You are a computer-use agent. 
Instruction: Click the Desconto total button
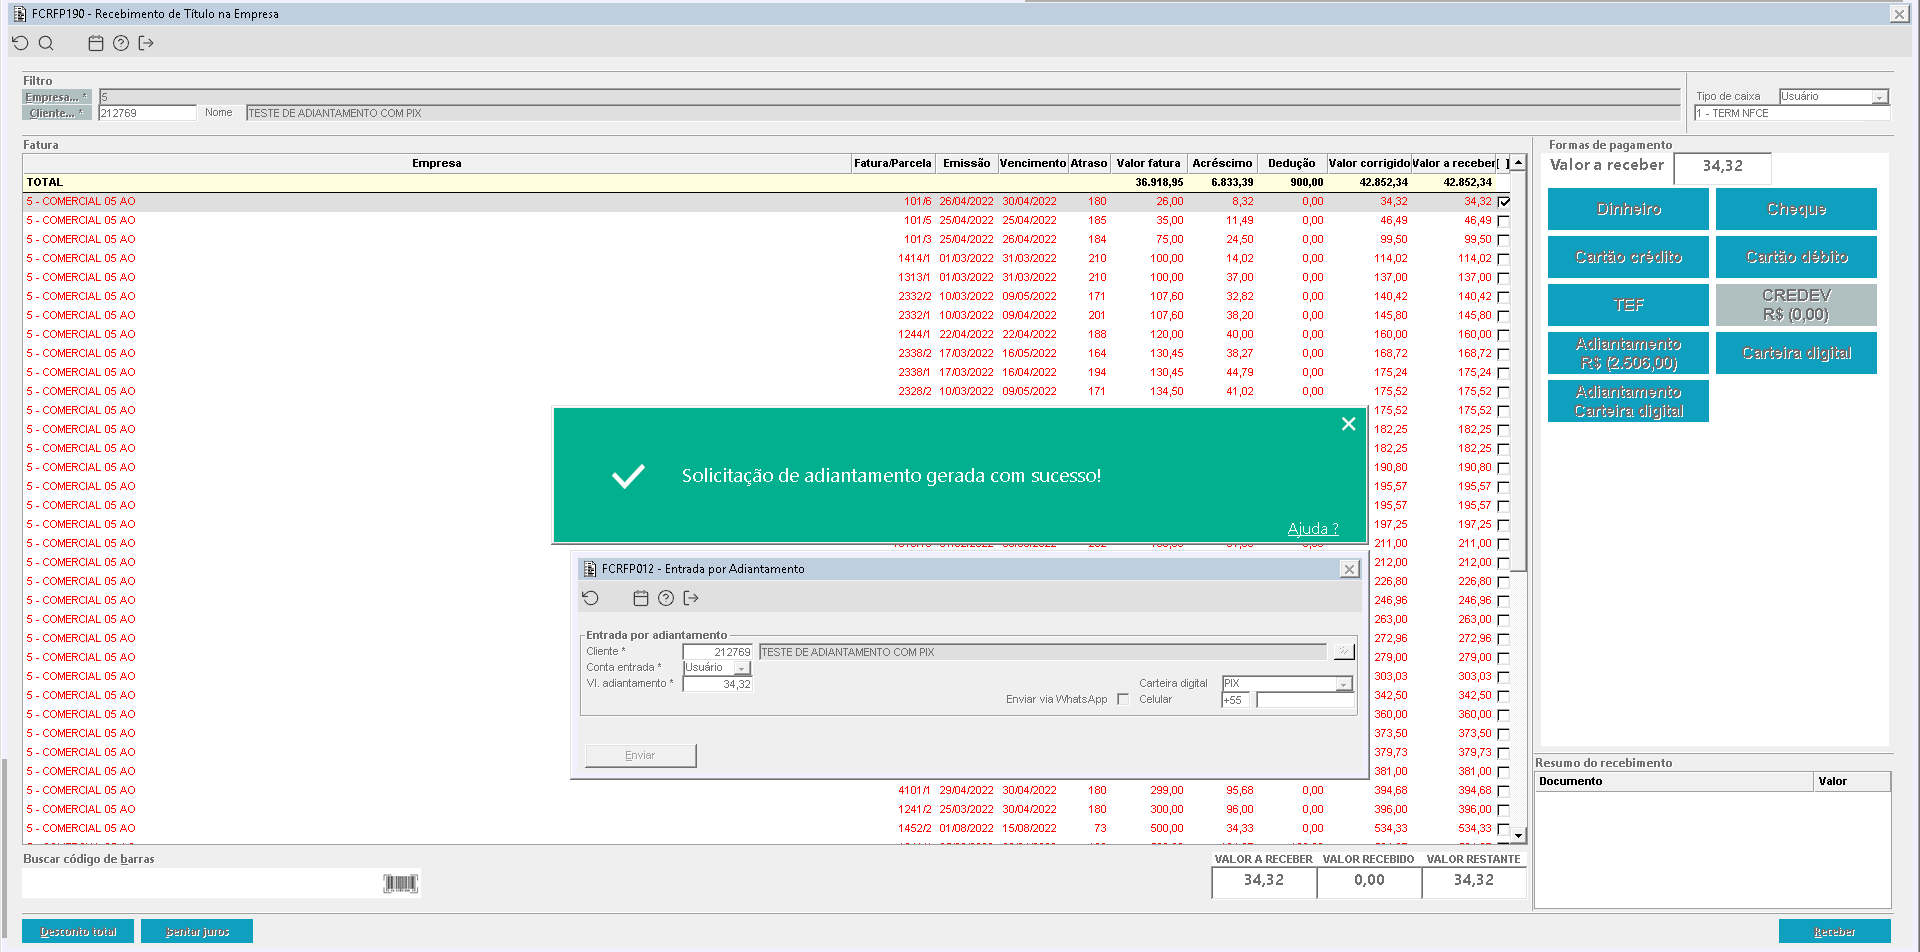(79, 931)
